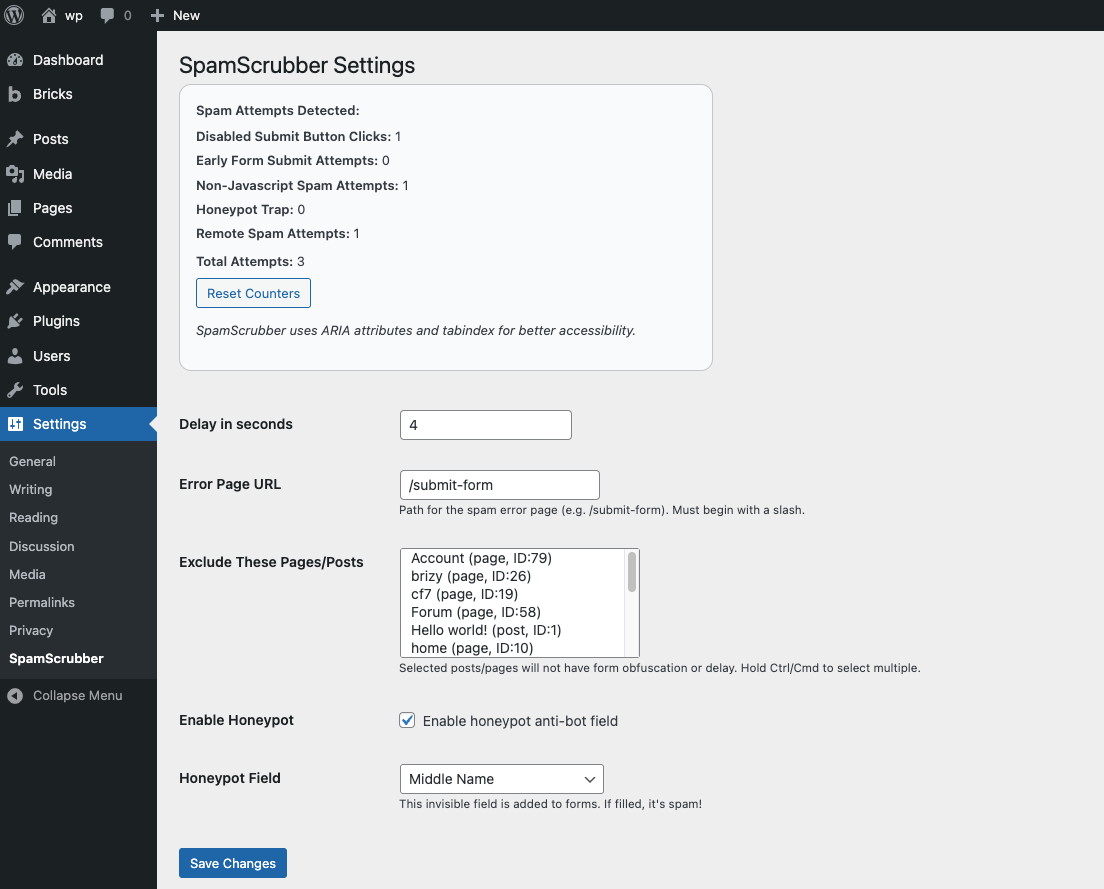Navigate to the Discussion settings
Image resolution: width=1104 pixels, height=889 pixels.
coord(41,546)
